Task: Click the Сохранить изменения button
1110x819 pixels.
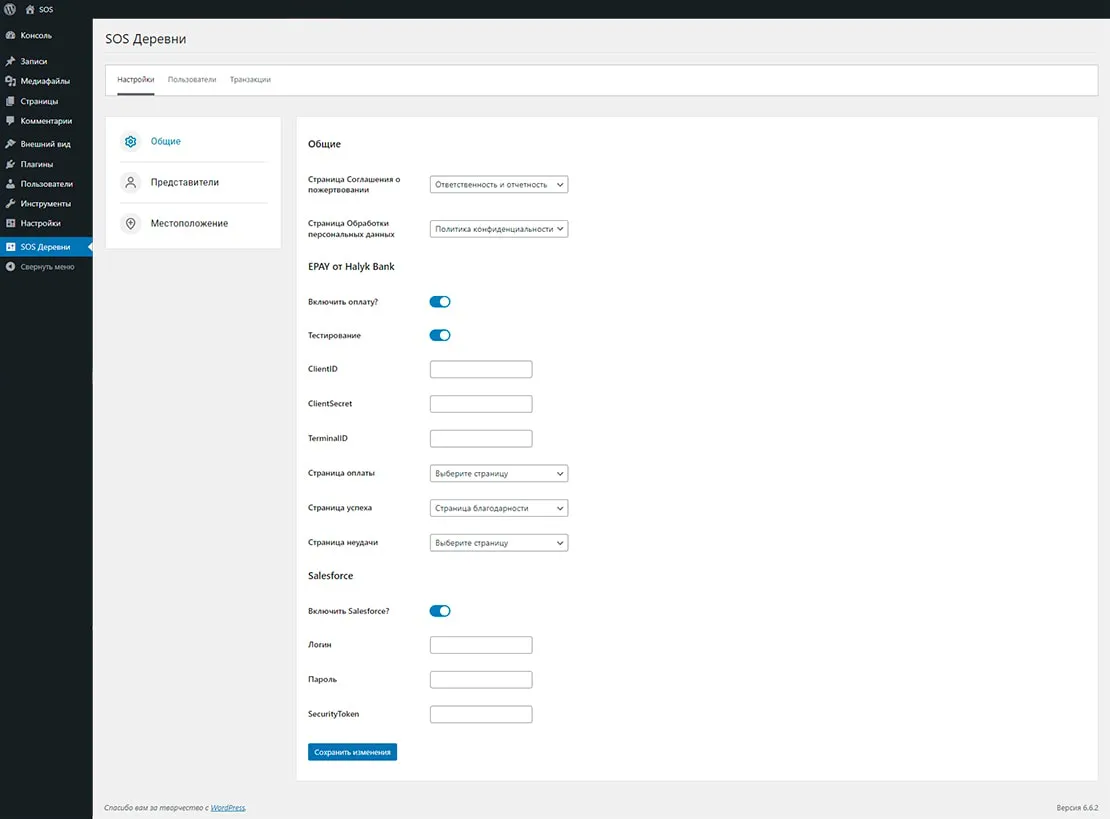Action: coord(352,752)
